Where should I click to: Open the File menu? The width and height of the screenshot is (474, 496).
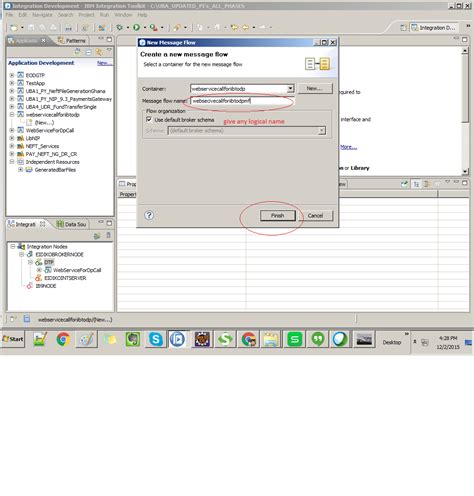point(9,15)
